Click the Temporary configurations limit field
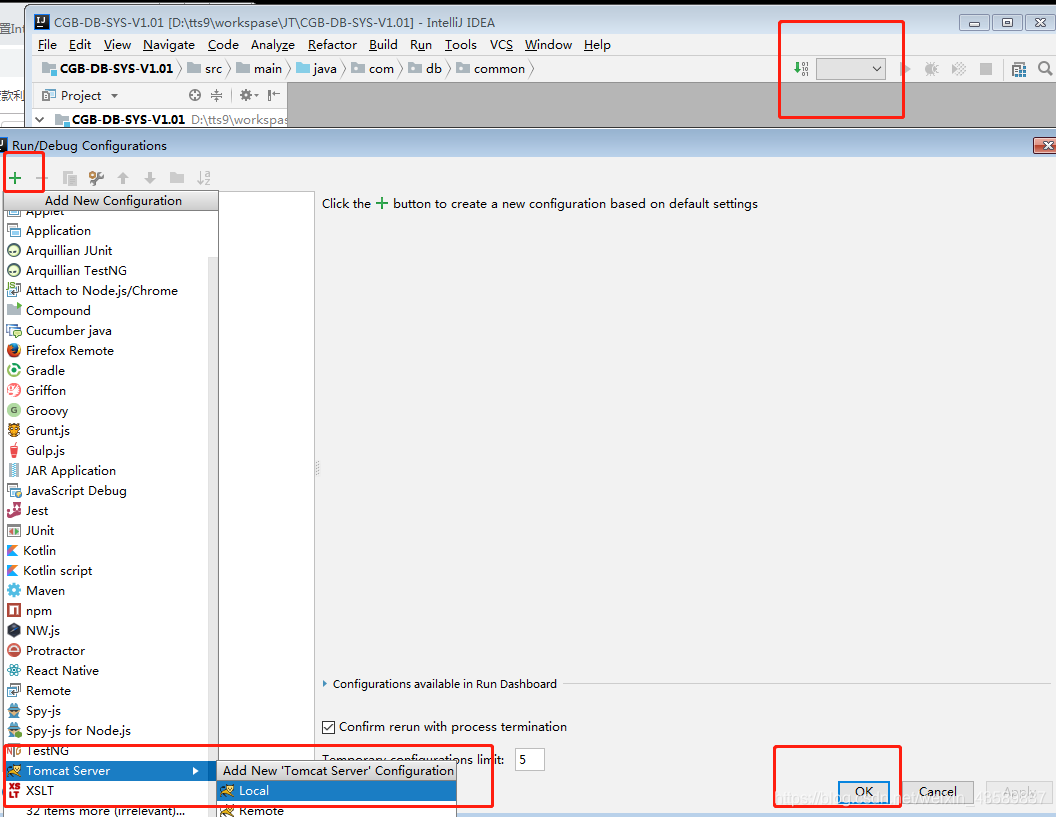Screen dimensions: 1056x817 [529, 760]
